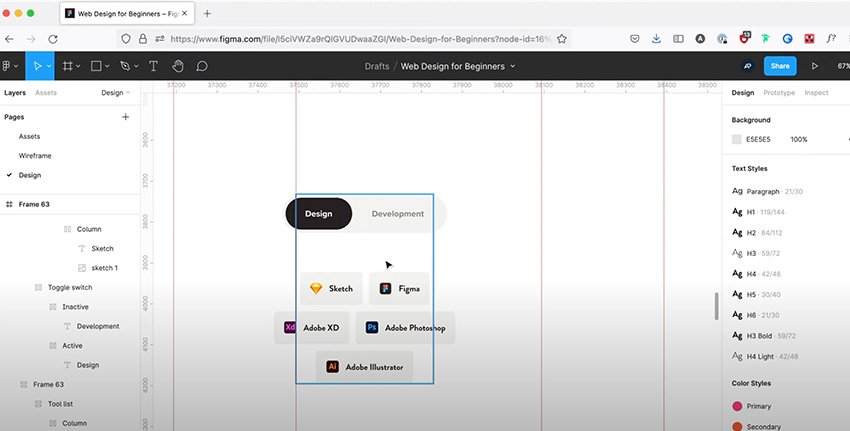Reload the page in browser toolbar
This screenshot has width=850, height=431.
pyautogui.click(x=53, y=39)
